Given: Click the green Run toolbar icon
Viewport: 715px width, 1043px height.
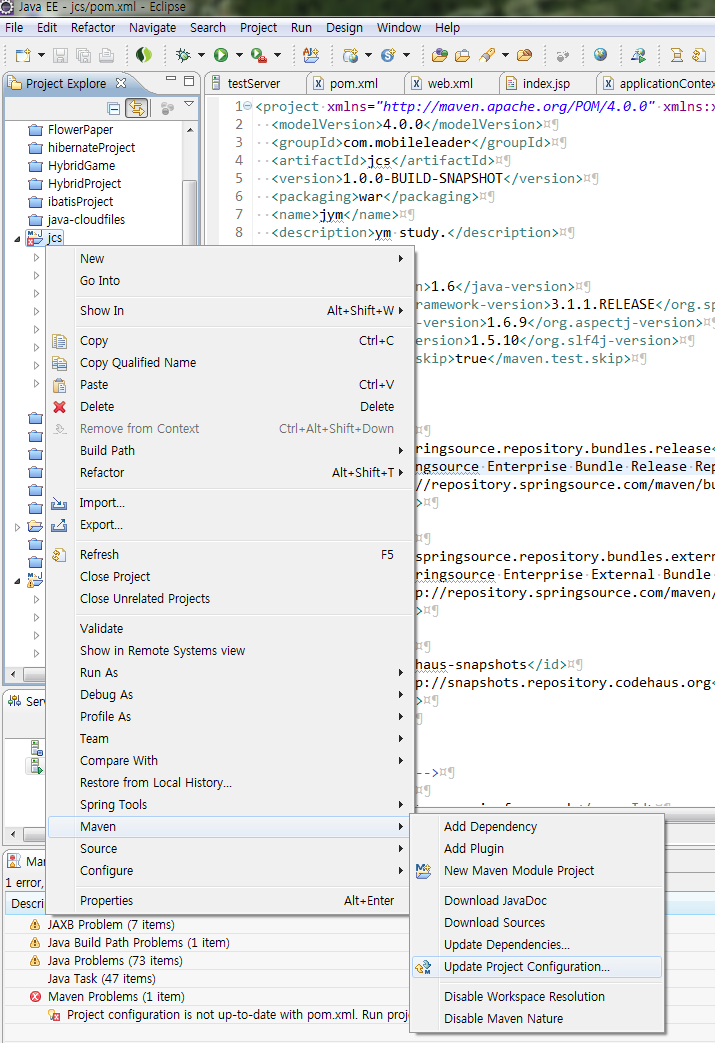Looking at the screenshot, I should pos(221,55).
